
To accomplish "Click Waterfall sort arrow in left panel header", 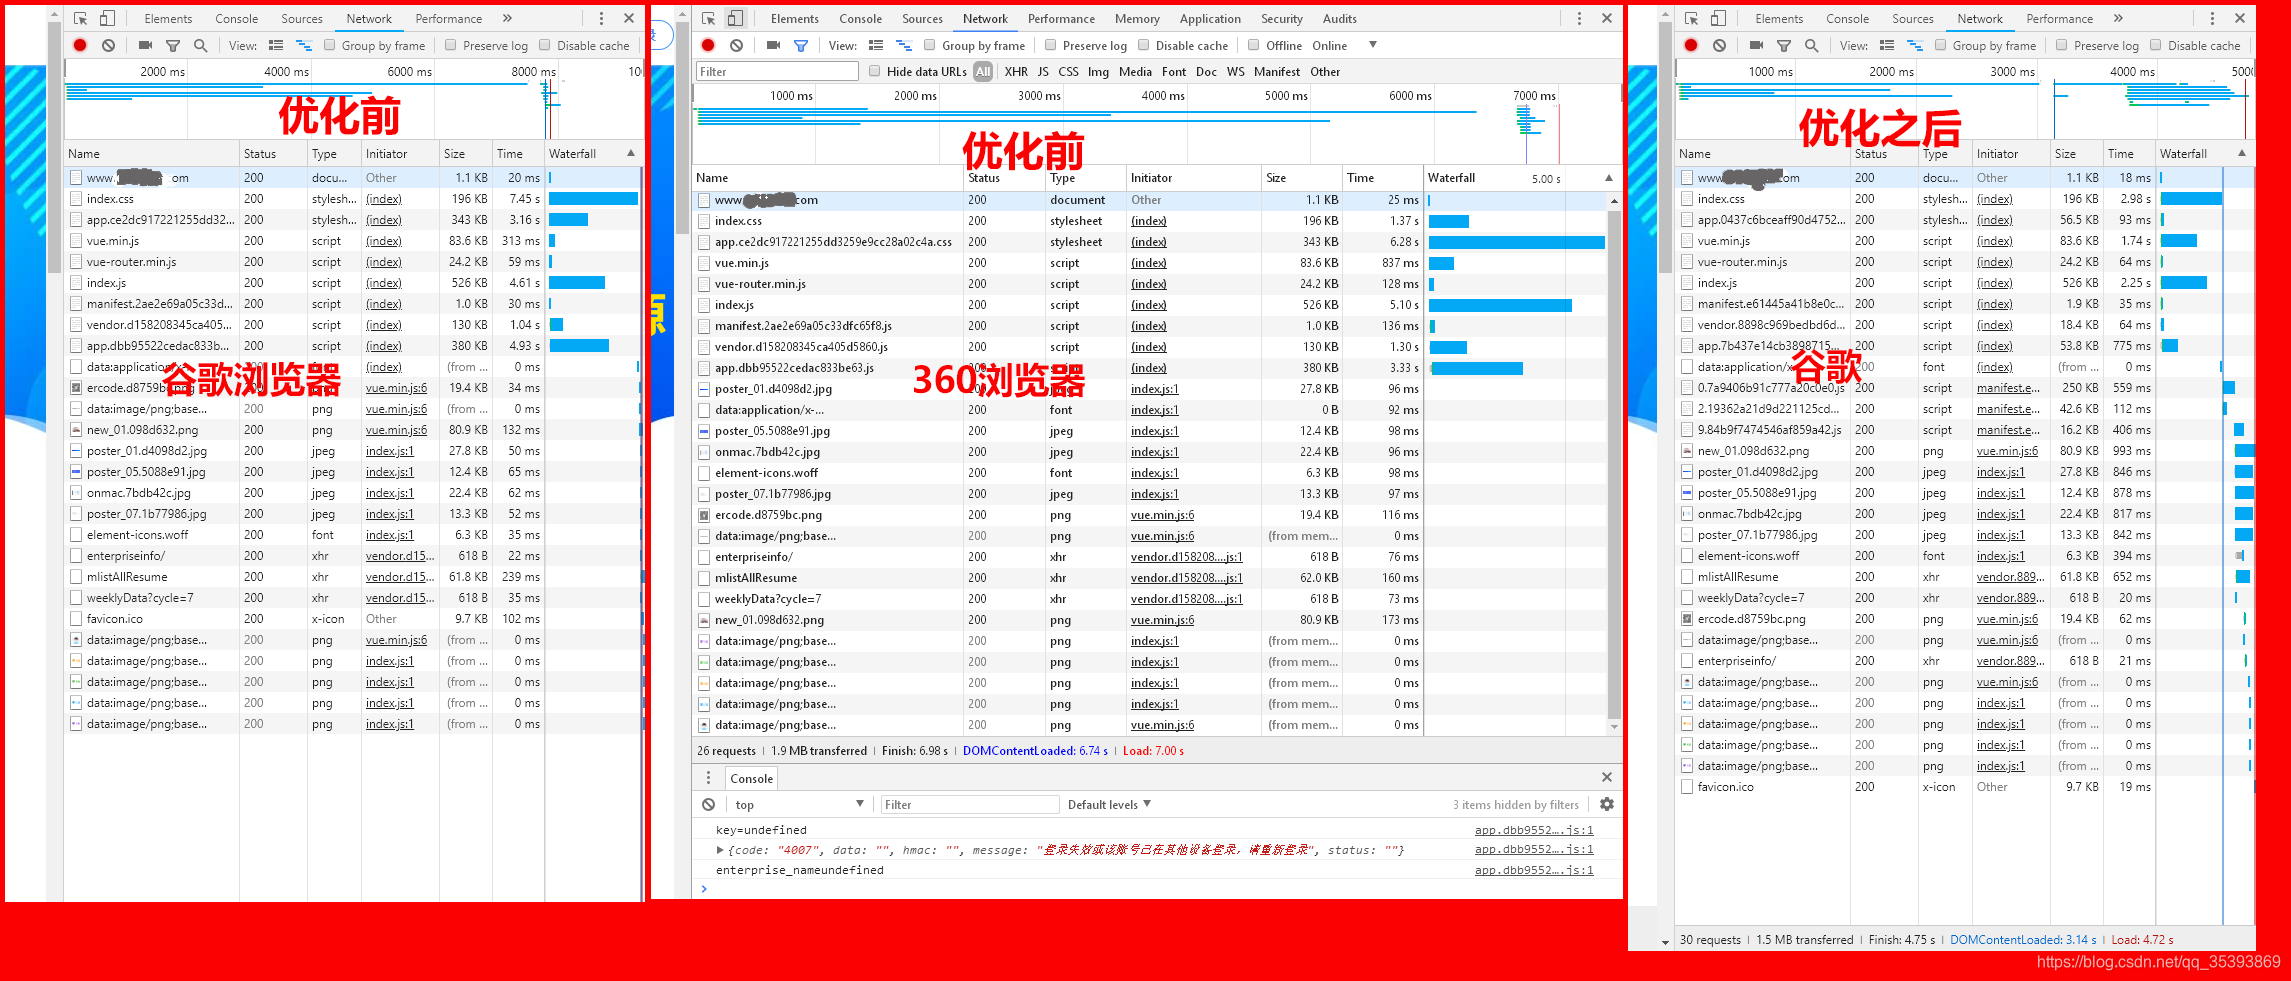I will coord(631,153).
